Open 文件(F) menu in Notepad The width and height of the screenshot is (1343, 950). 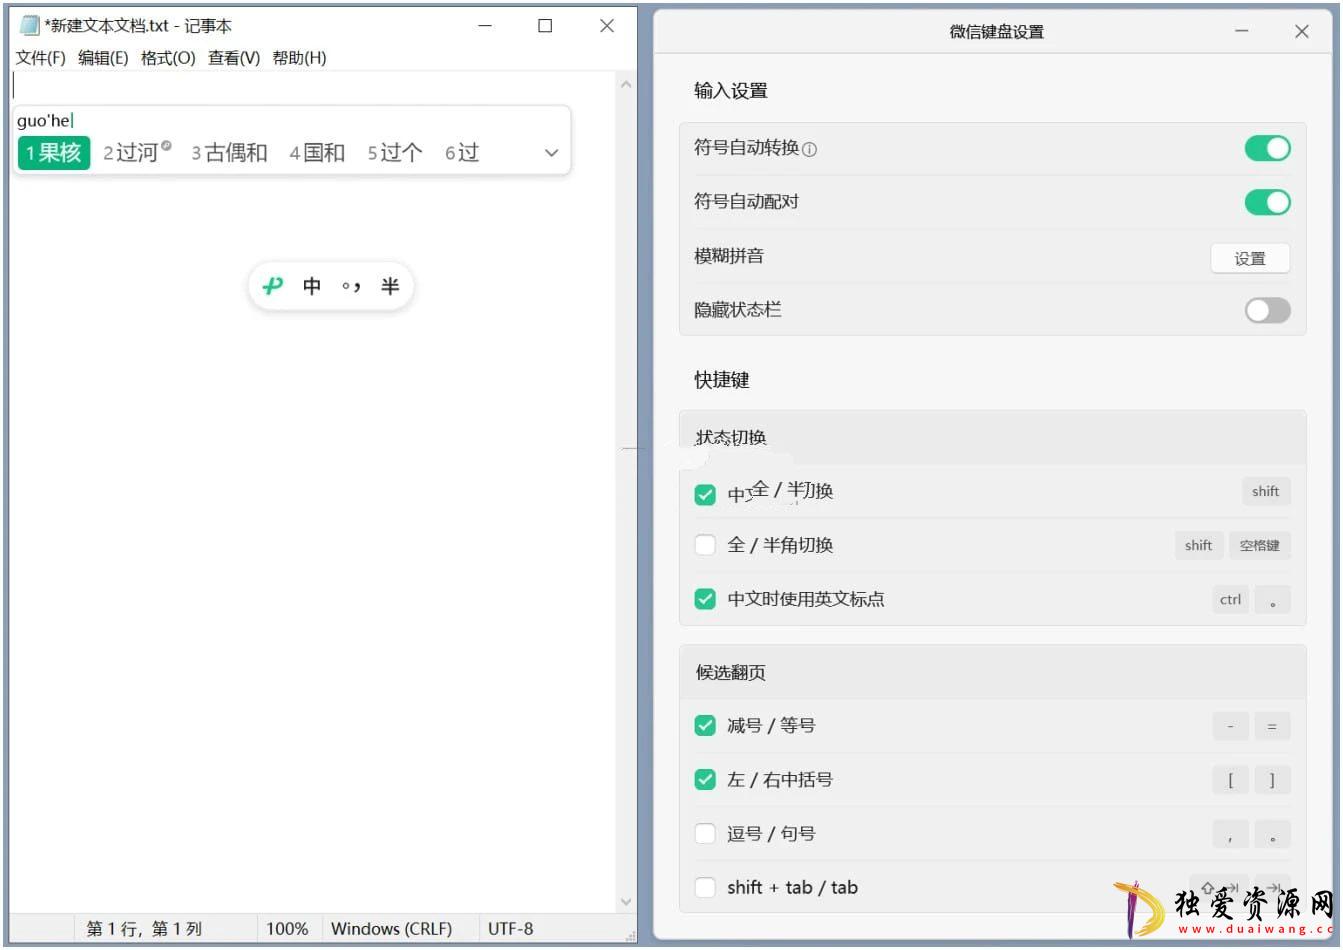coord(41,58)
